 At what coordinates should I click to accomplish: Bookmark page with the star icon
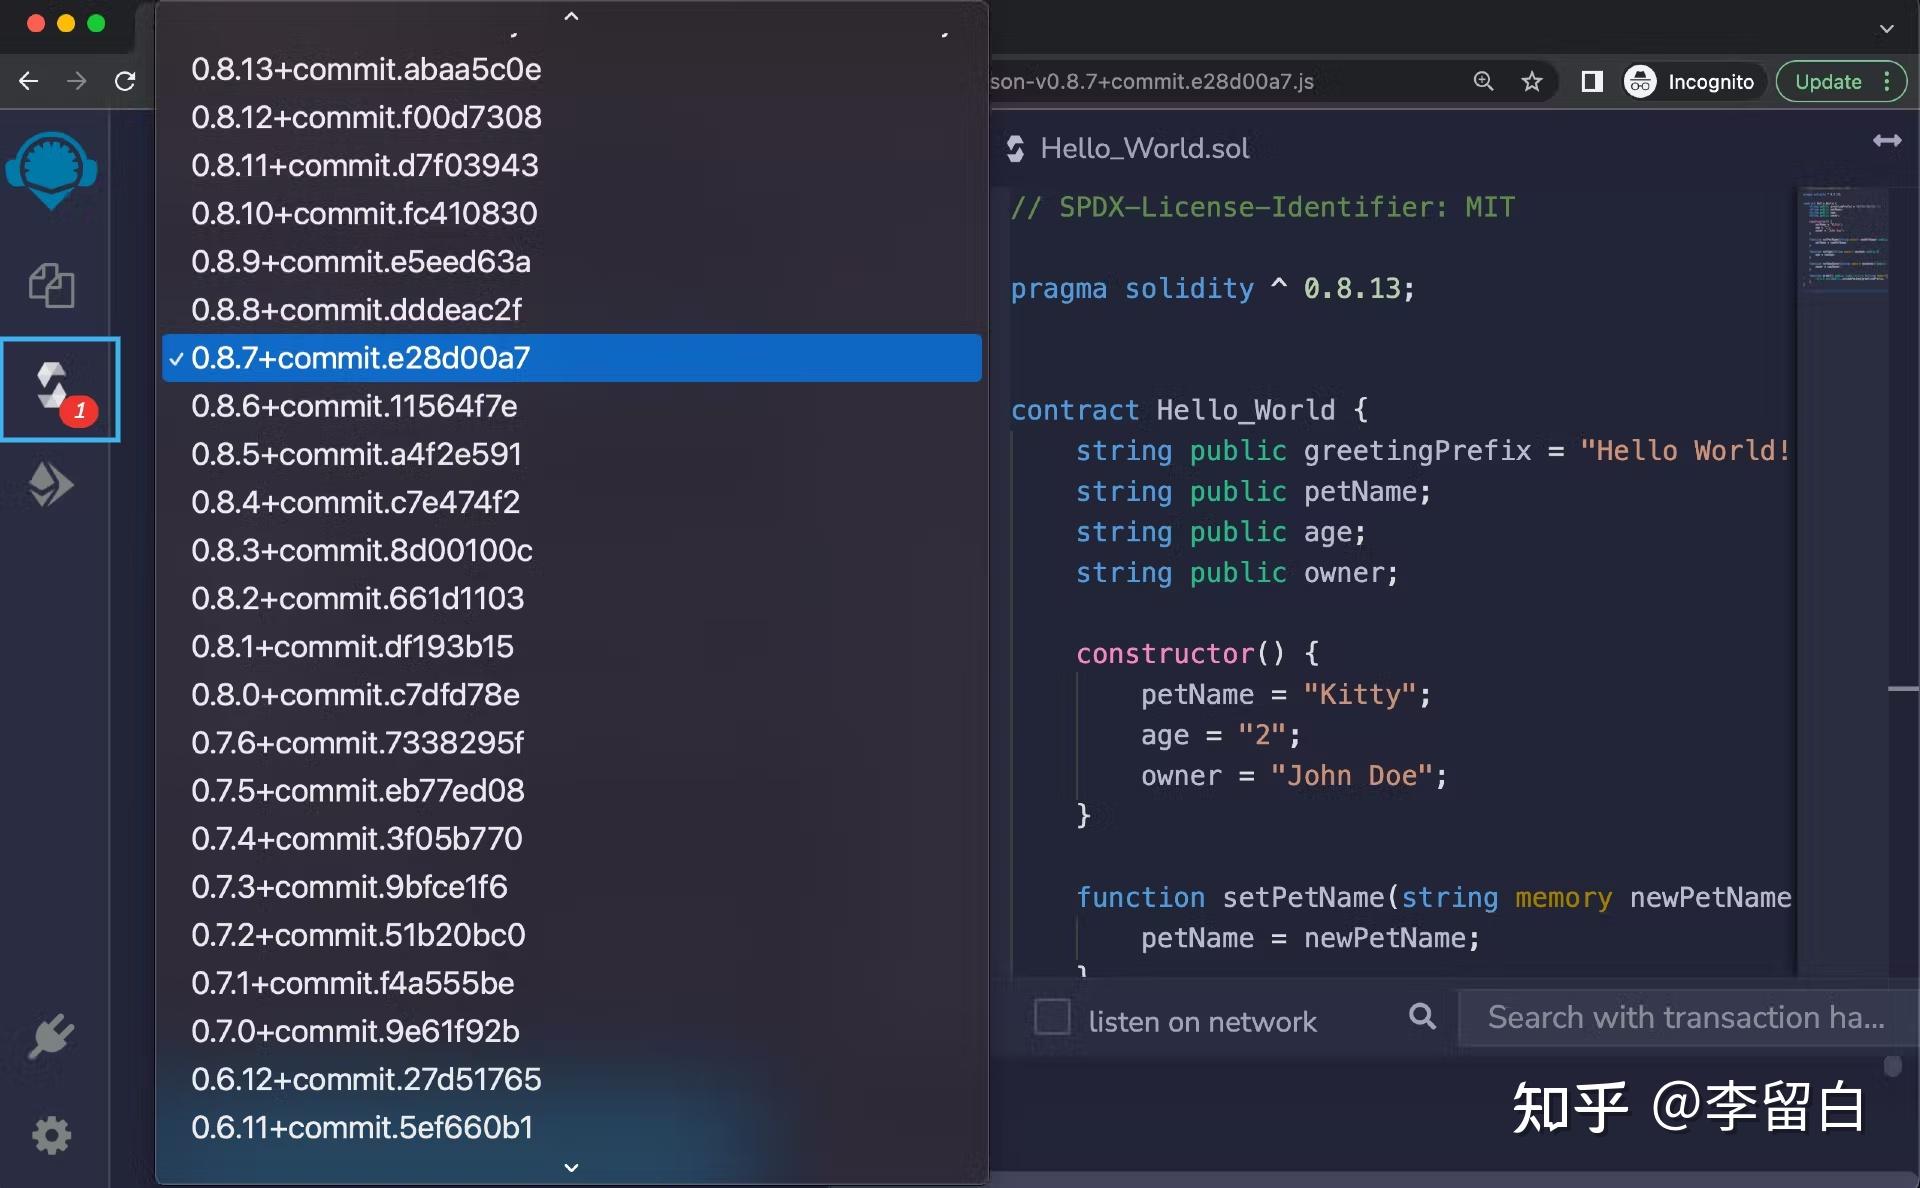(1531, 82)
